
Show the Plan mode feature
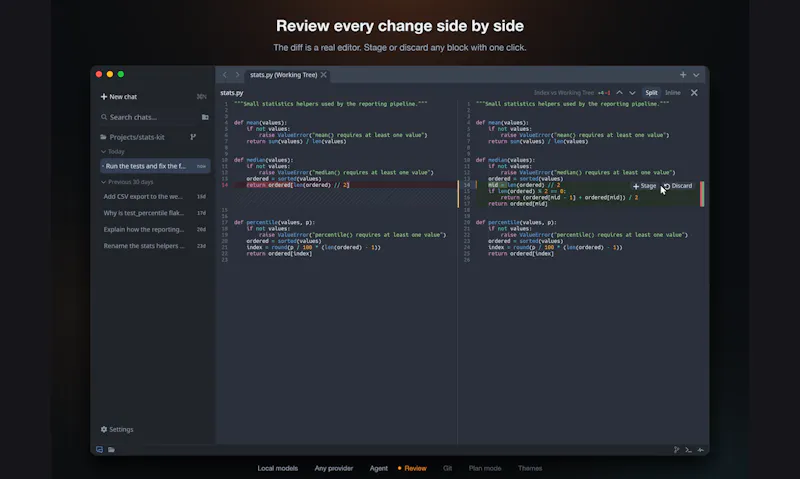485,468
